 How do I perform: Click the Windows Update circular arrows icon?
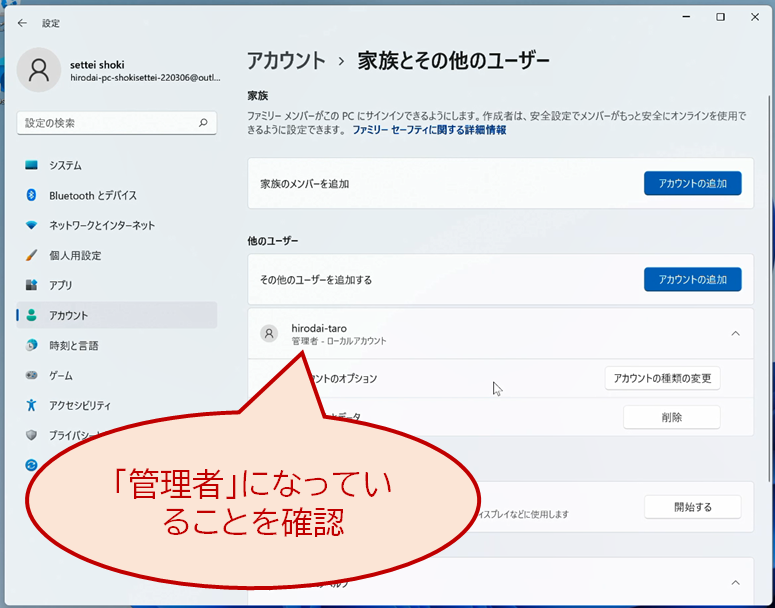[x=31, y=465]
